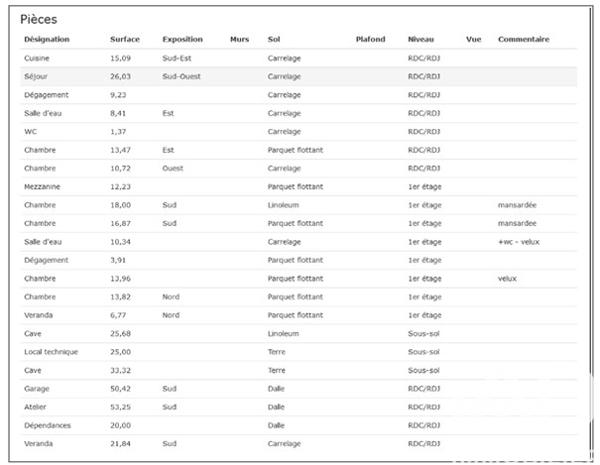This screenshot has width=600, height=465.
Task: Click the Surface column header
Action: (125, 39)
